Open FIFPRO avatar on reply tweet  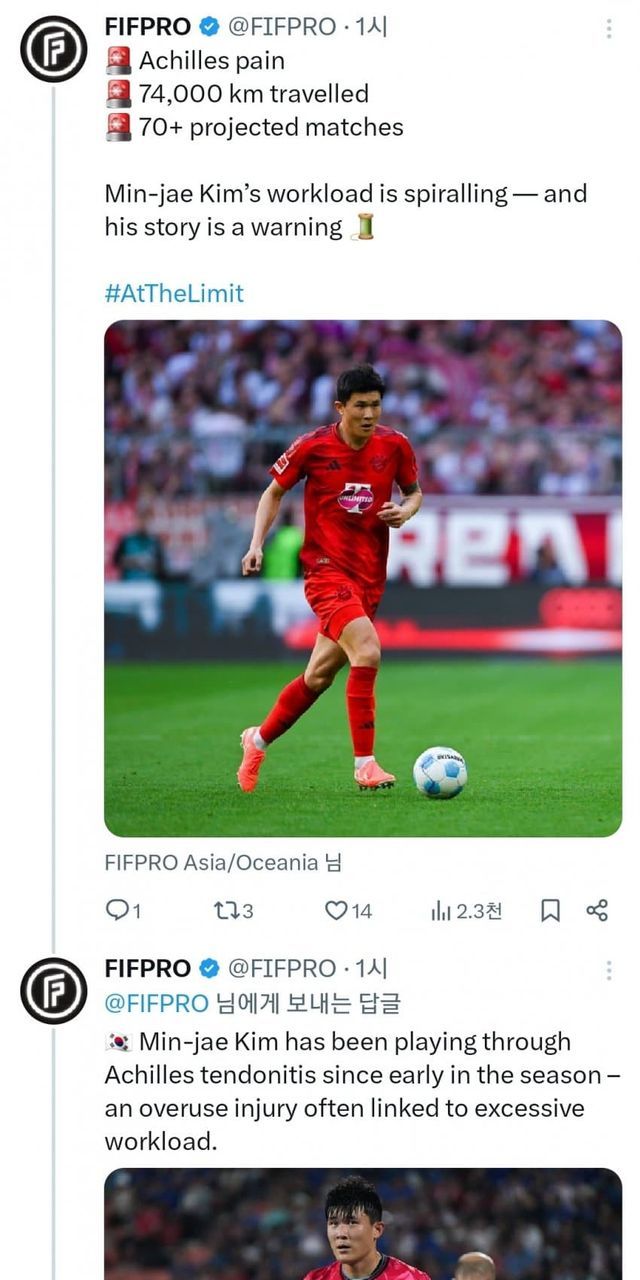coord(54,990)
